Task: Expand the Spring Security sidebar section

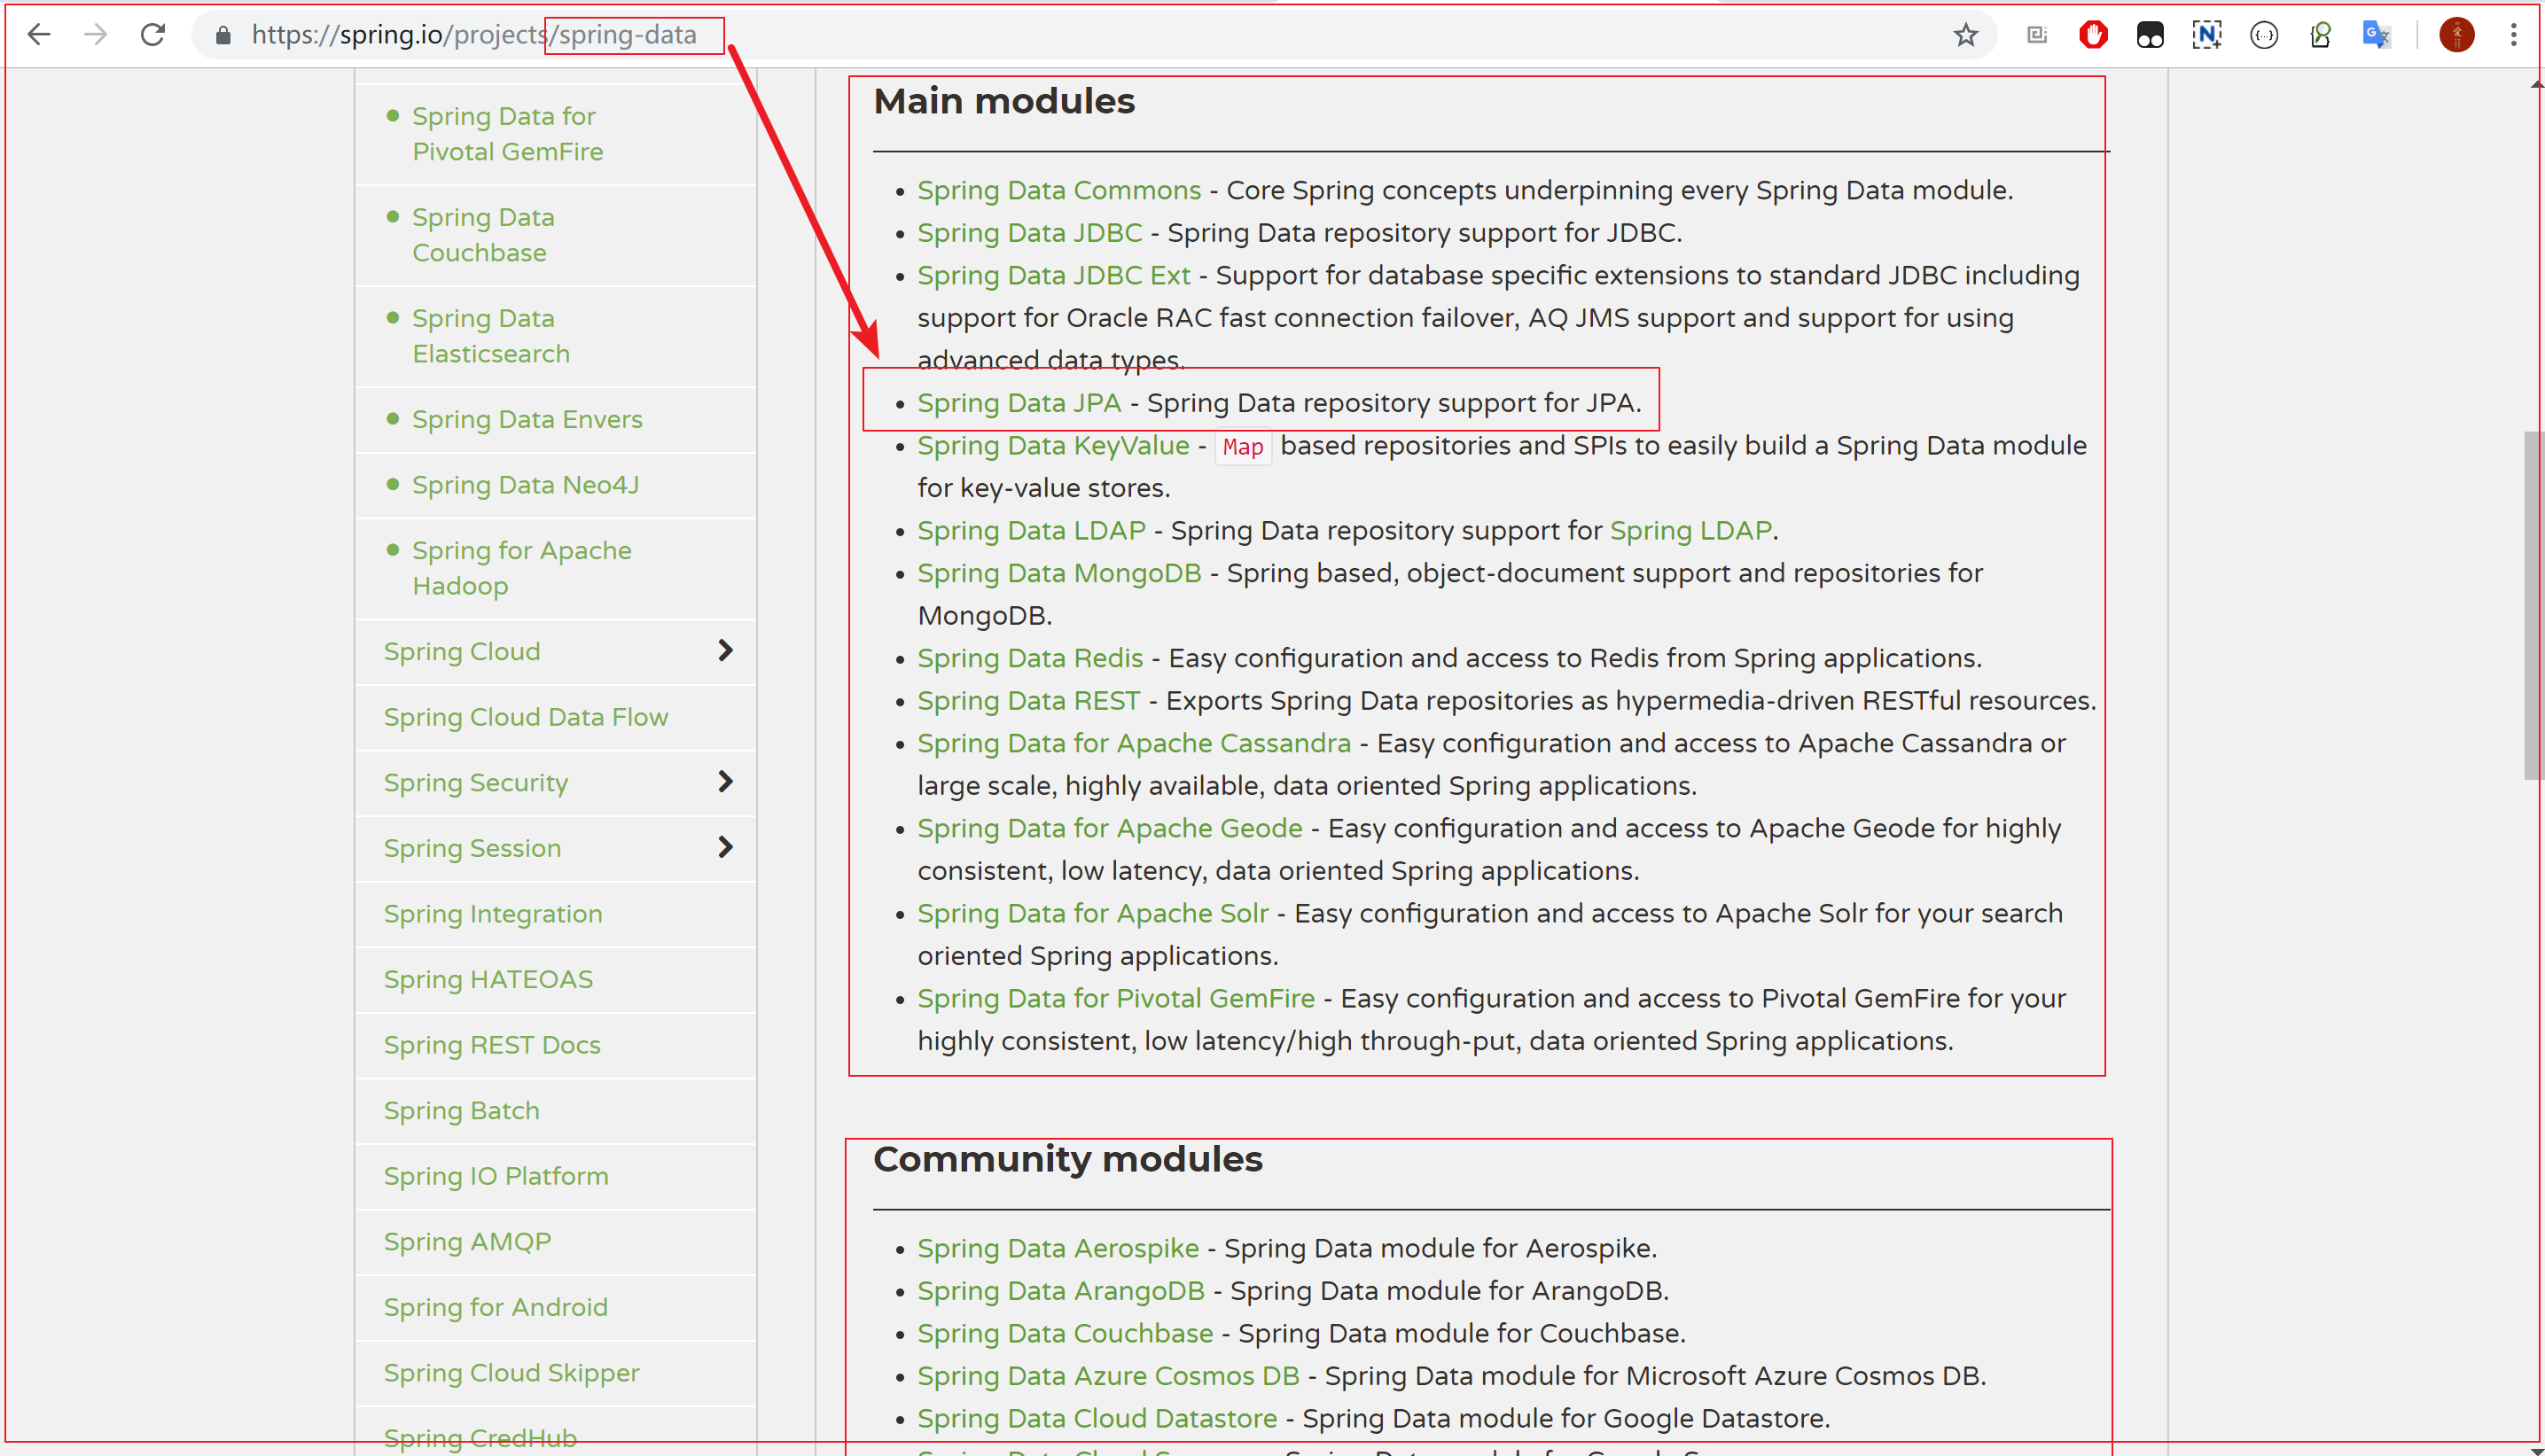Action: pyautogui.click(x=726, y=782)
